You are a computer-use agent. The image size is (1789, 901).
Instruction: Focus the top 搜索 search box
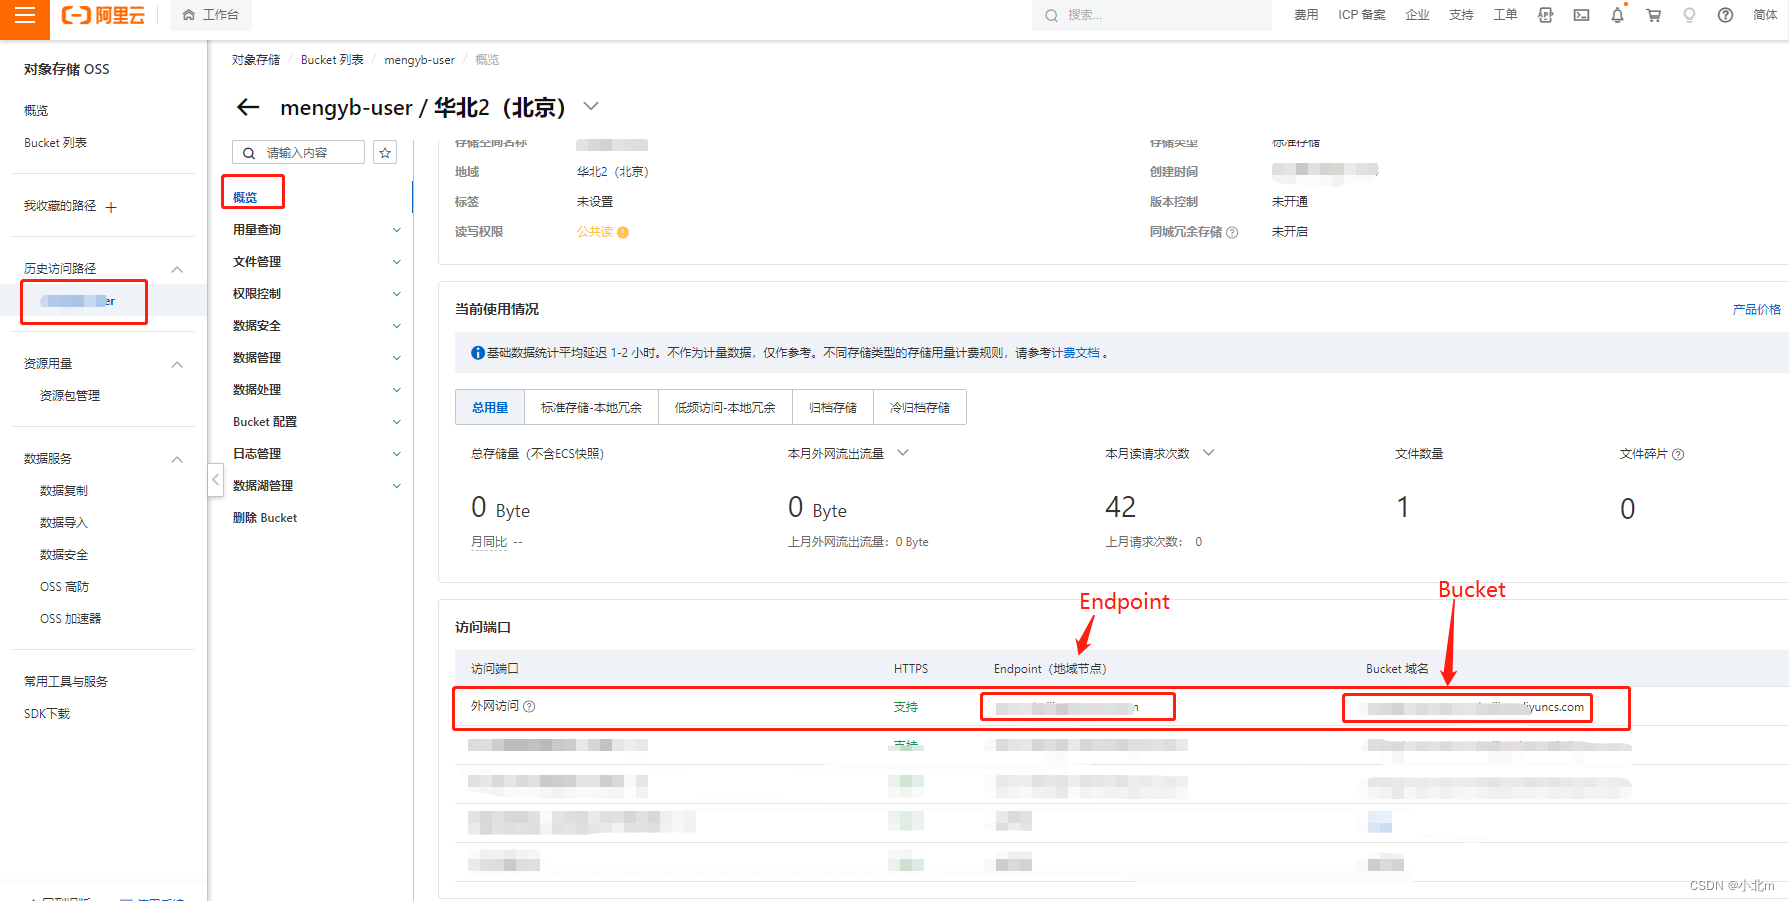pos(1151,15)
